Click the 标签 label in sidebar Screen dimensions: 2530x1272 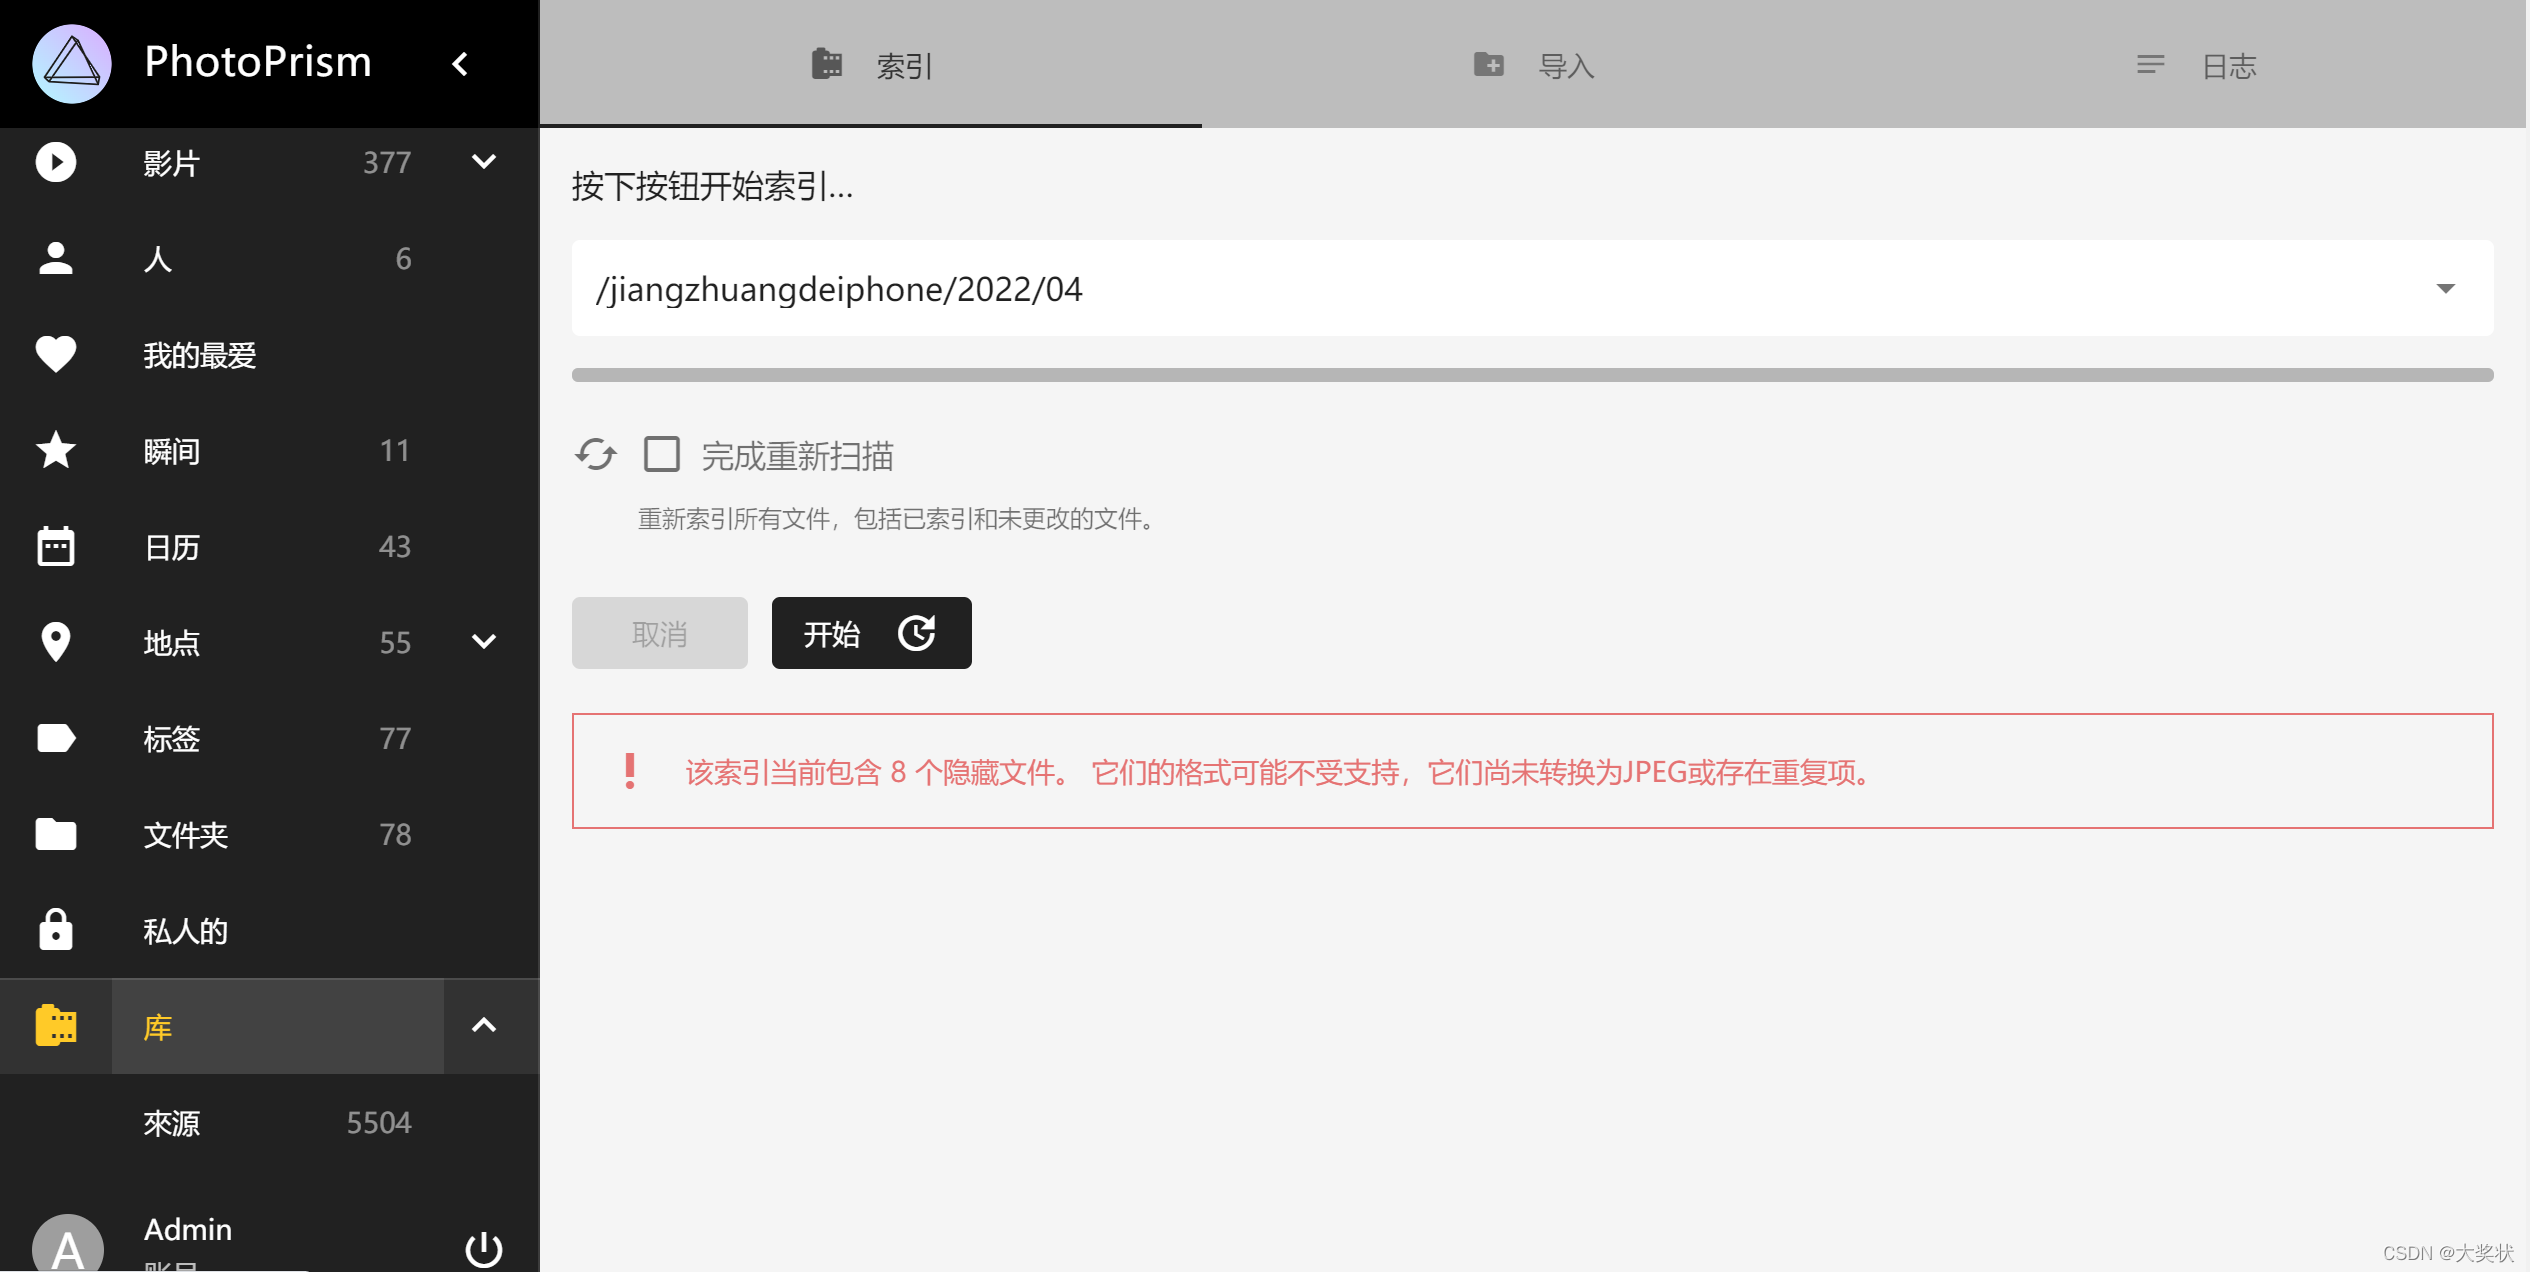click(x=172, y=739)
